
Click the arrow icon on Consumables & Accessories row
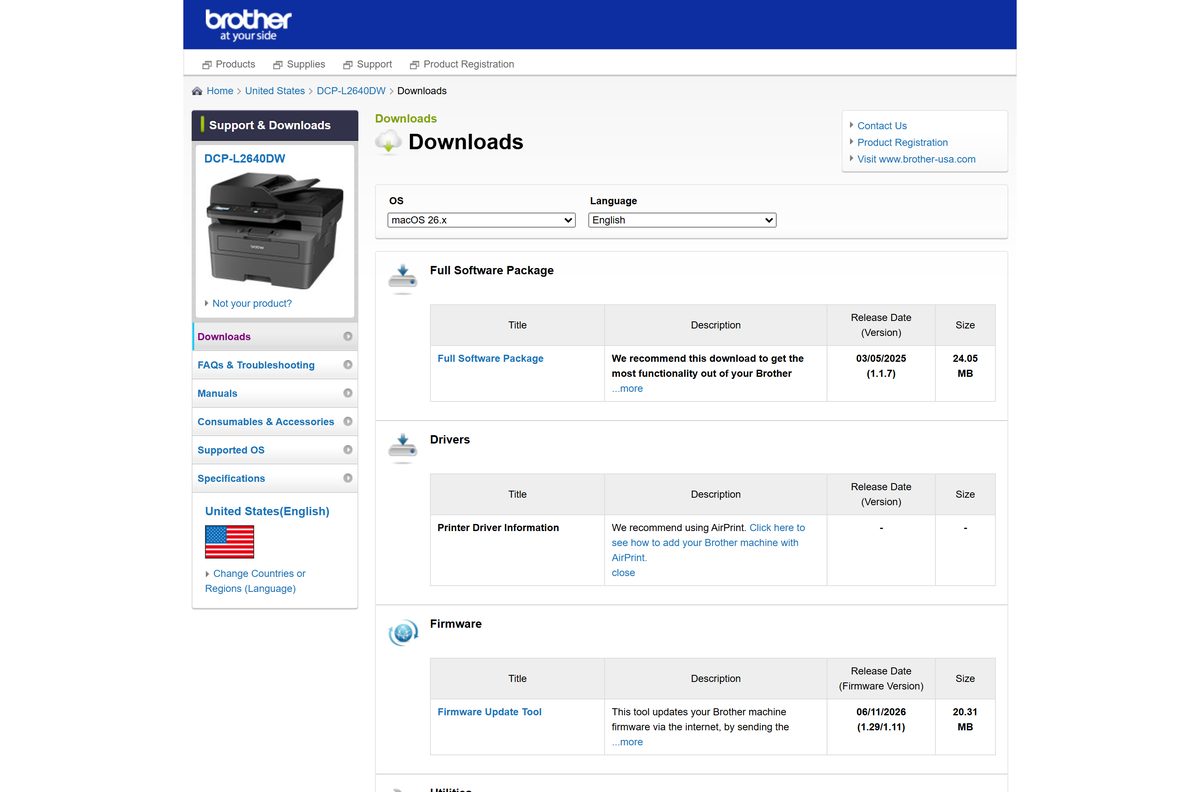(x=348, y=421)
